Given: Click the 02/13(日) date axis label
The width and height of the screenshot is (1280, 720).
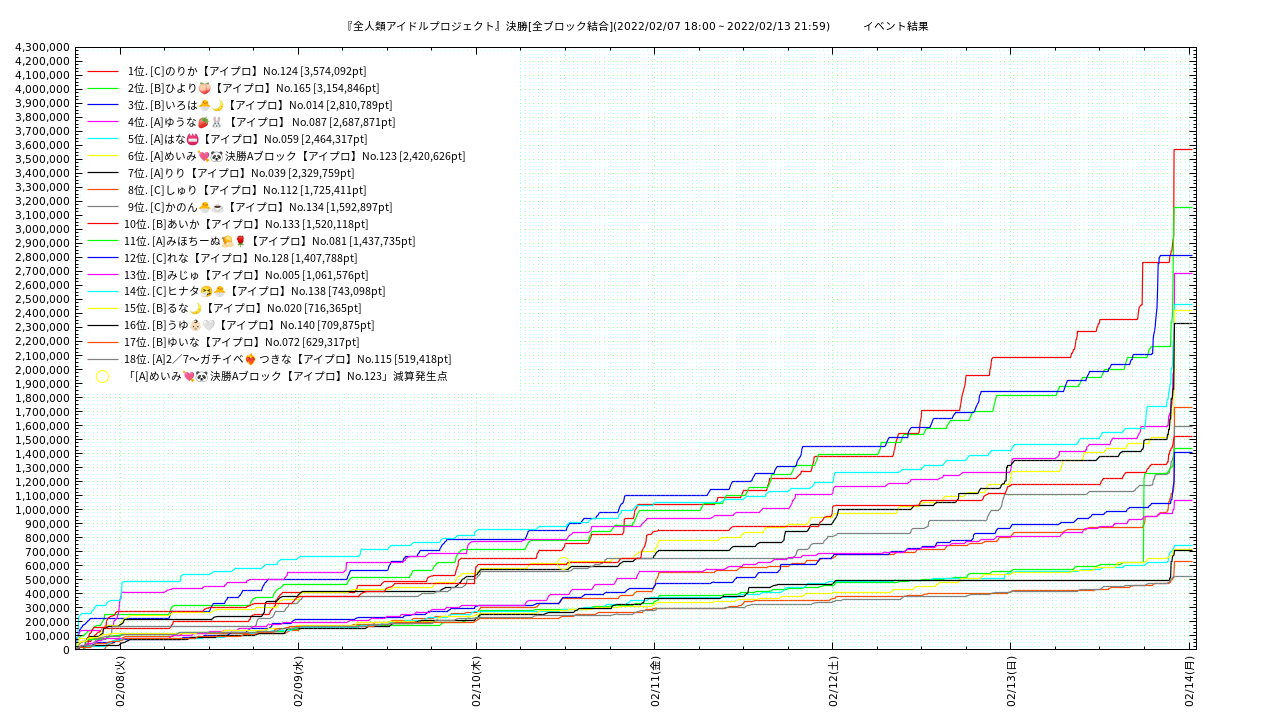Looking at the screenshot, I should click(x=1011, y=682).
